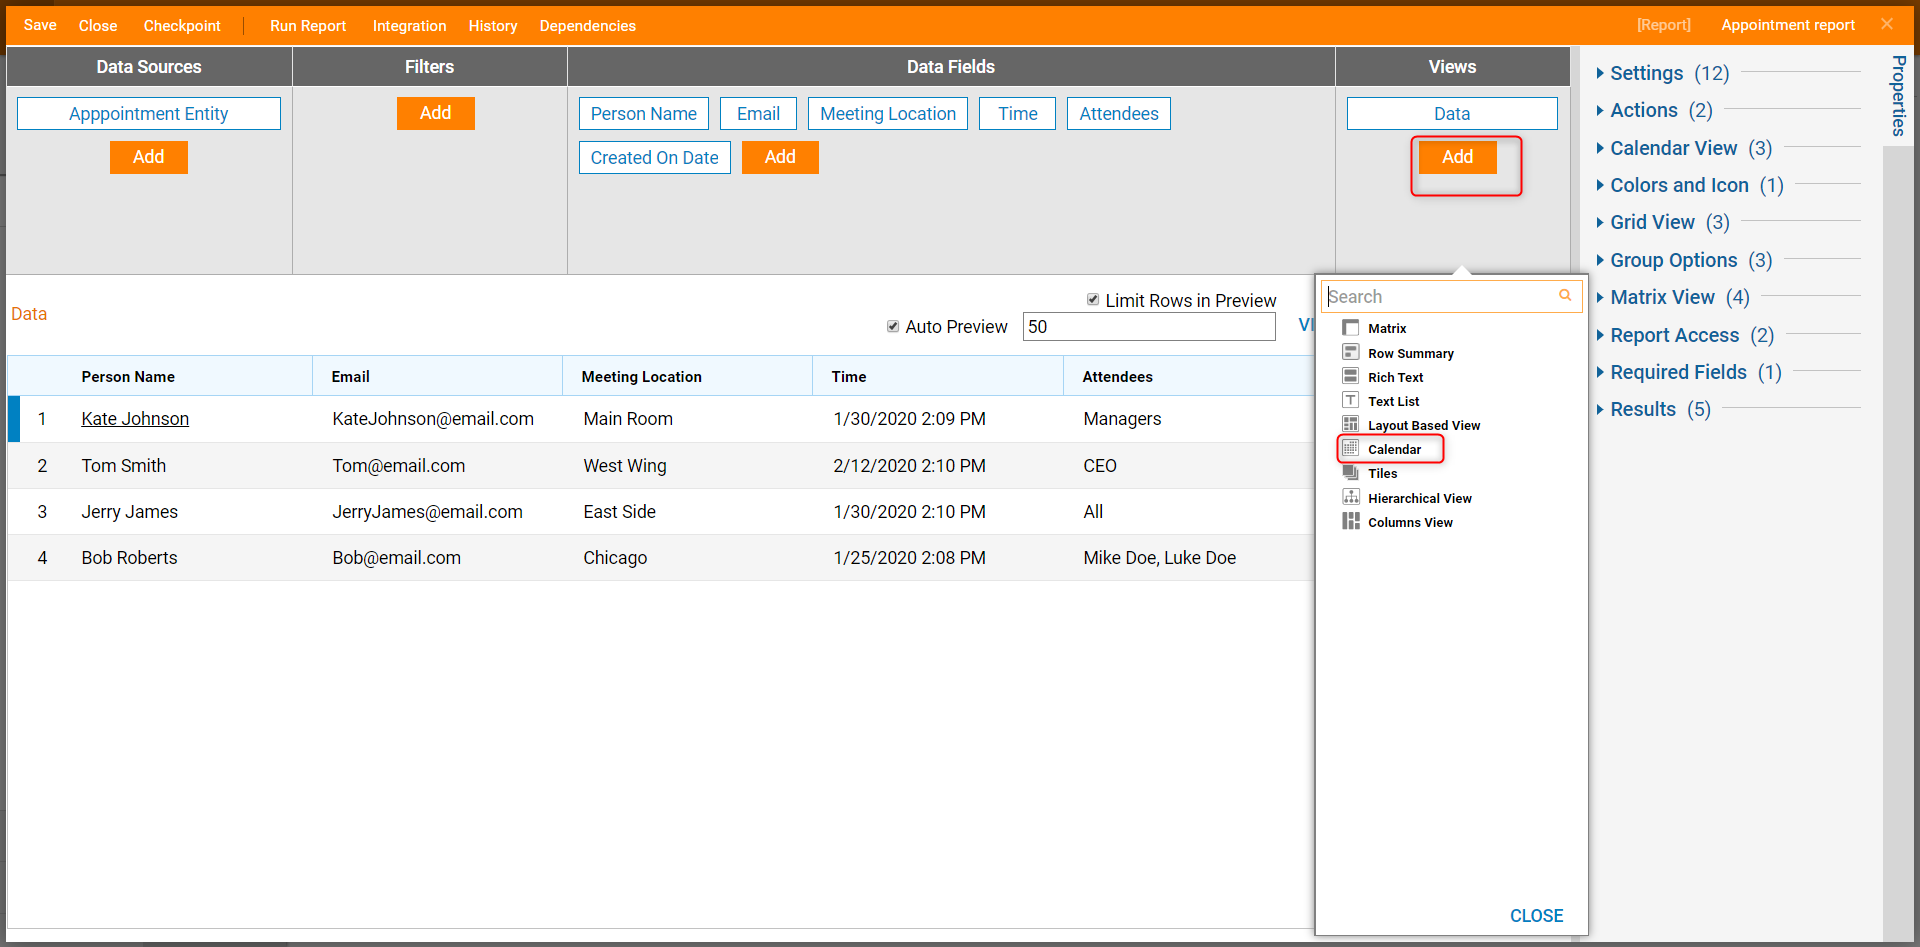Viewport: 1920px width, 947px height.
Task: Pick the Tiles view icon
Action: click(1351, 472)
